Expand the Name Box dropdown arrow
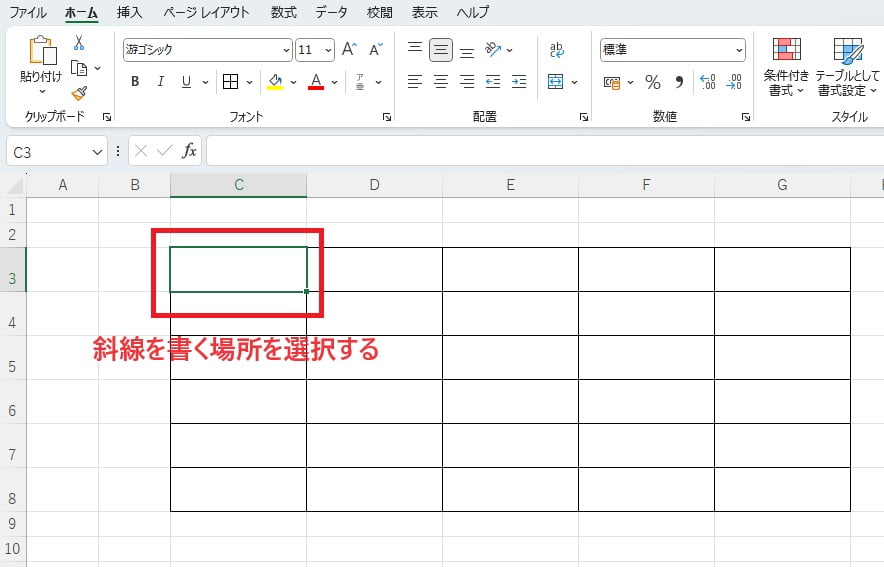This screenshot has height=567, width=884. coord(97,152)
